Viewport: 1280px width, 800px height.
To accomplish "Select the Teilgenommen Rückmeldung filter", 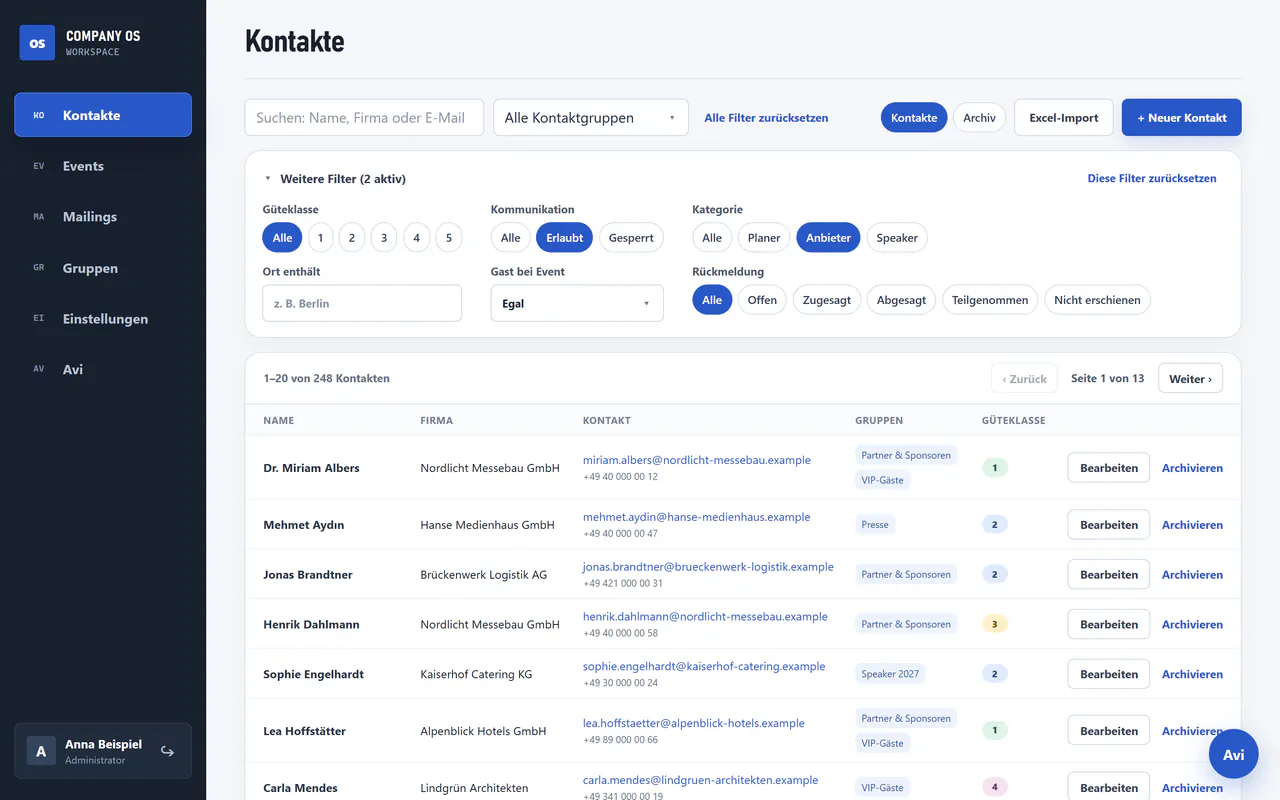I will tap(990, 300).
